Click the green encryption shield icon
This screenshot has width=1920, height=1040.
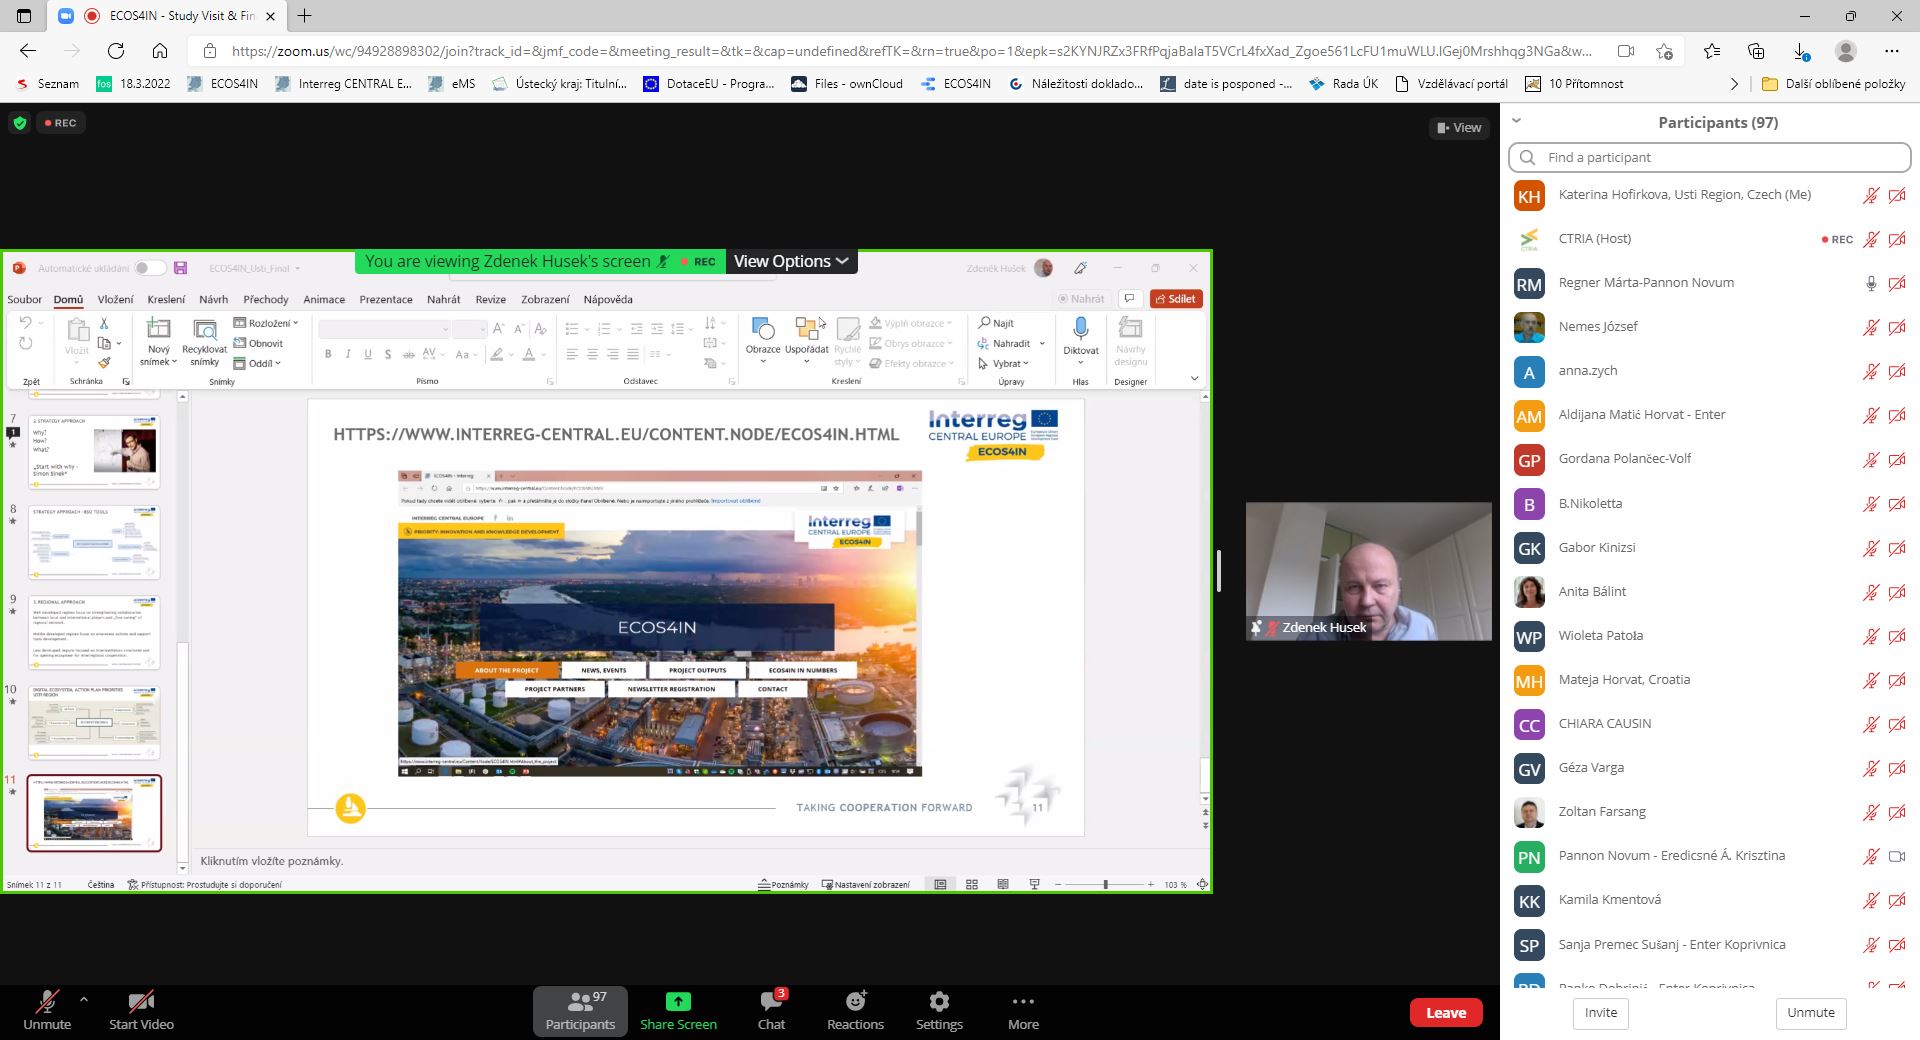[19, 123]
